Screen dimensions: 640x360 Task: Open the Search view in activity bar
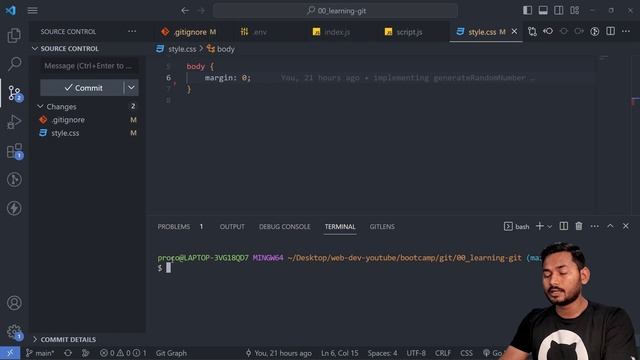pos(14,64)
